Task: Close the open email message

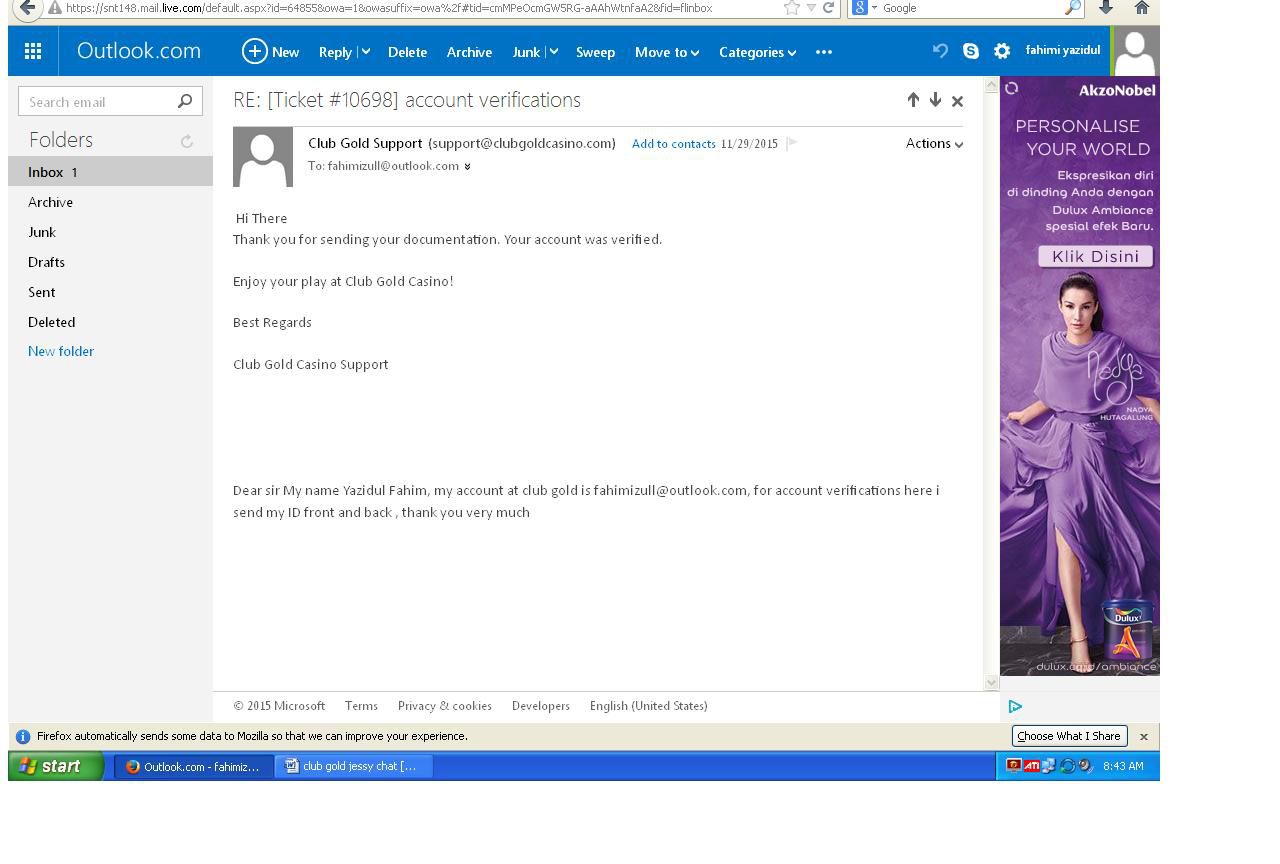Action: pyautogui.click(x=957, y=101)
